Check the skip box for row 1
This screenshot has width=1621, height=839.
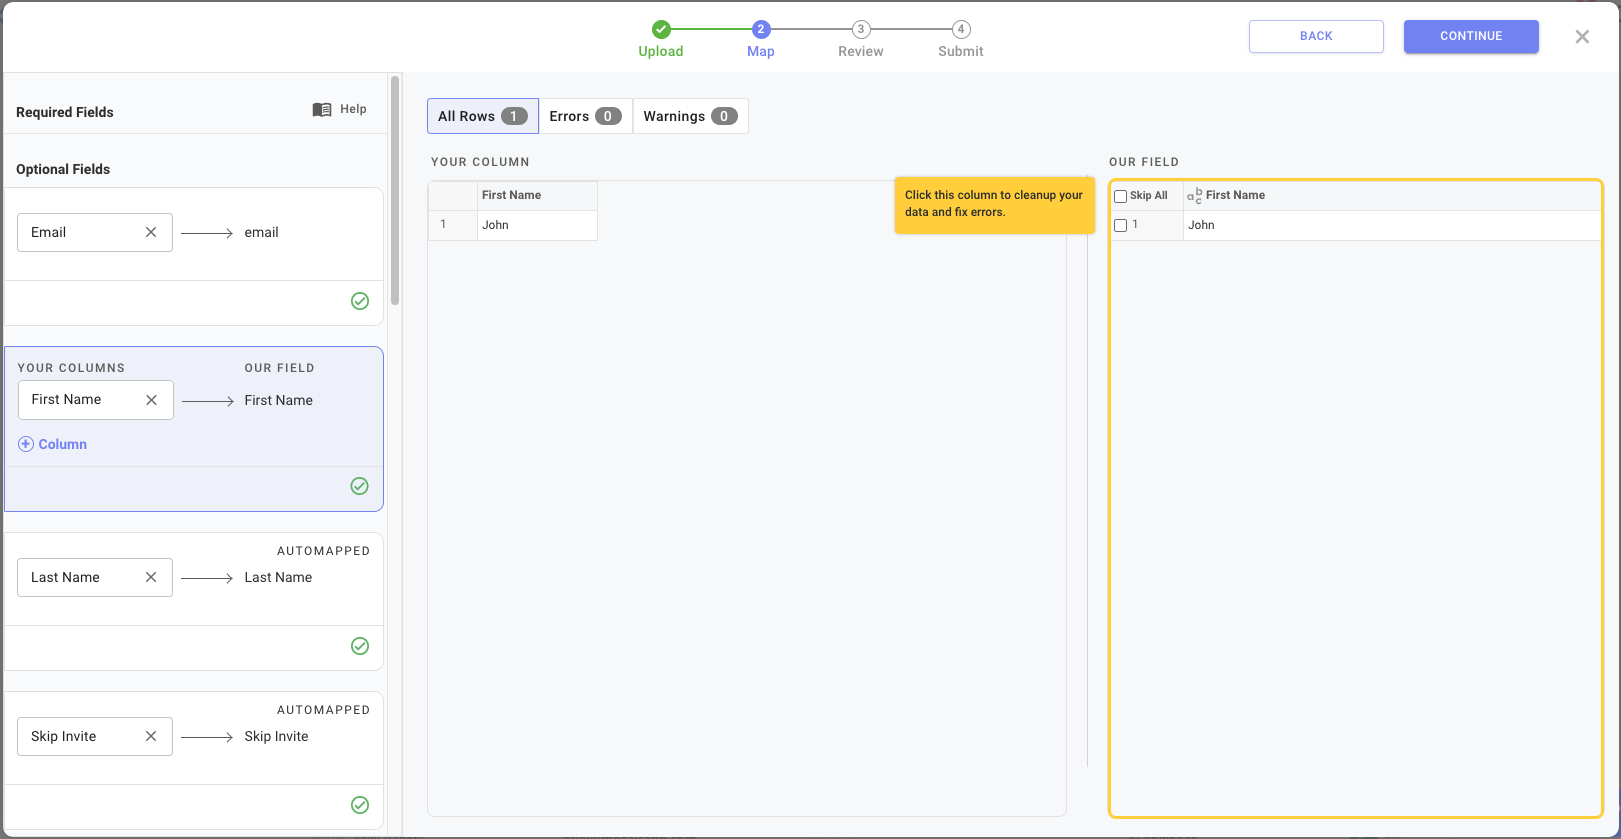point(1121,226)
